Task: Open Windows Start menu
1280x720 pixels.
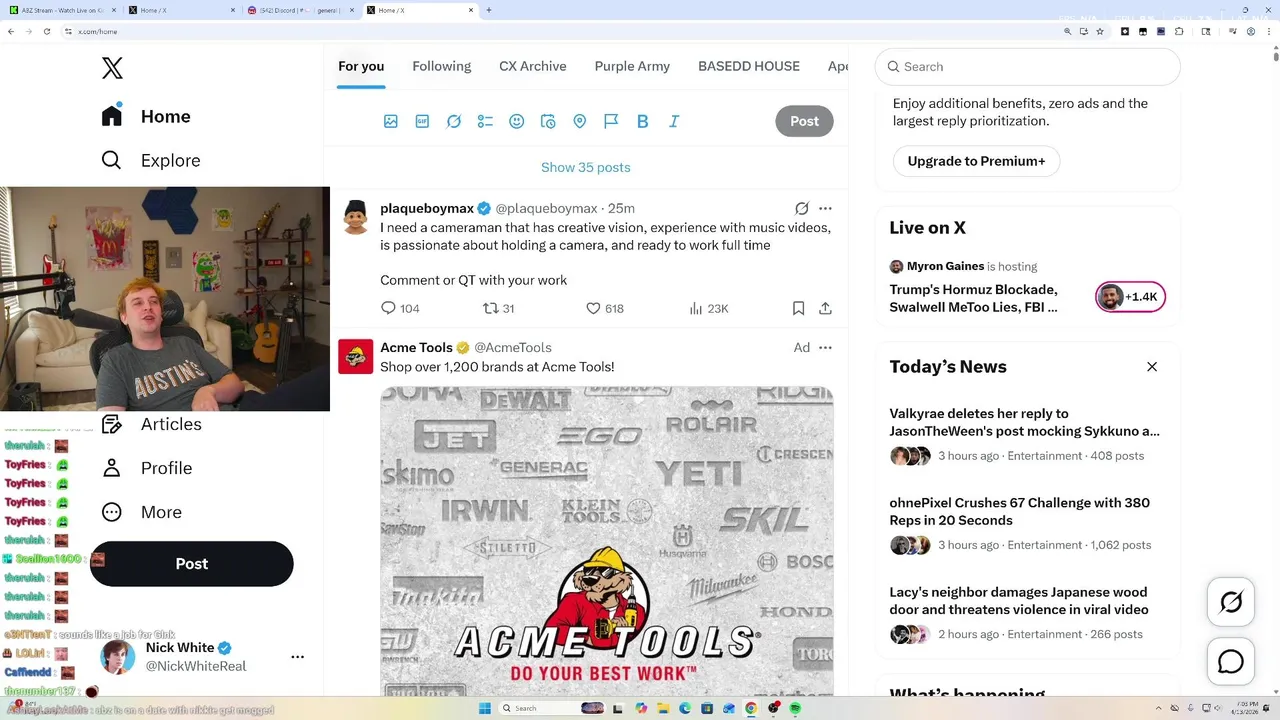Action: coord(485,708)
